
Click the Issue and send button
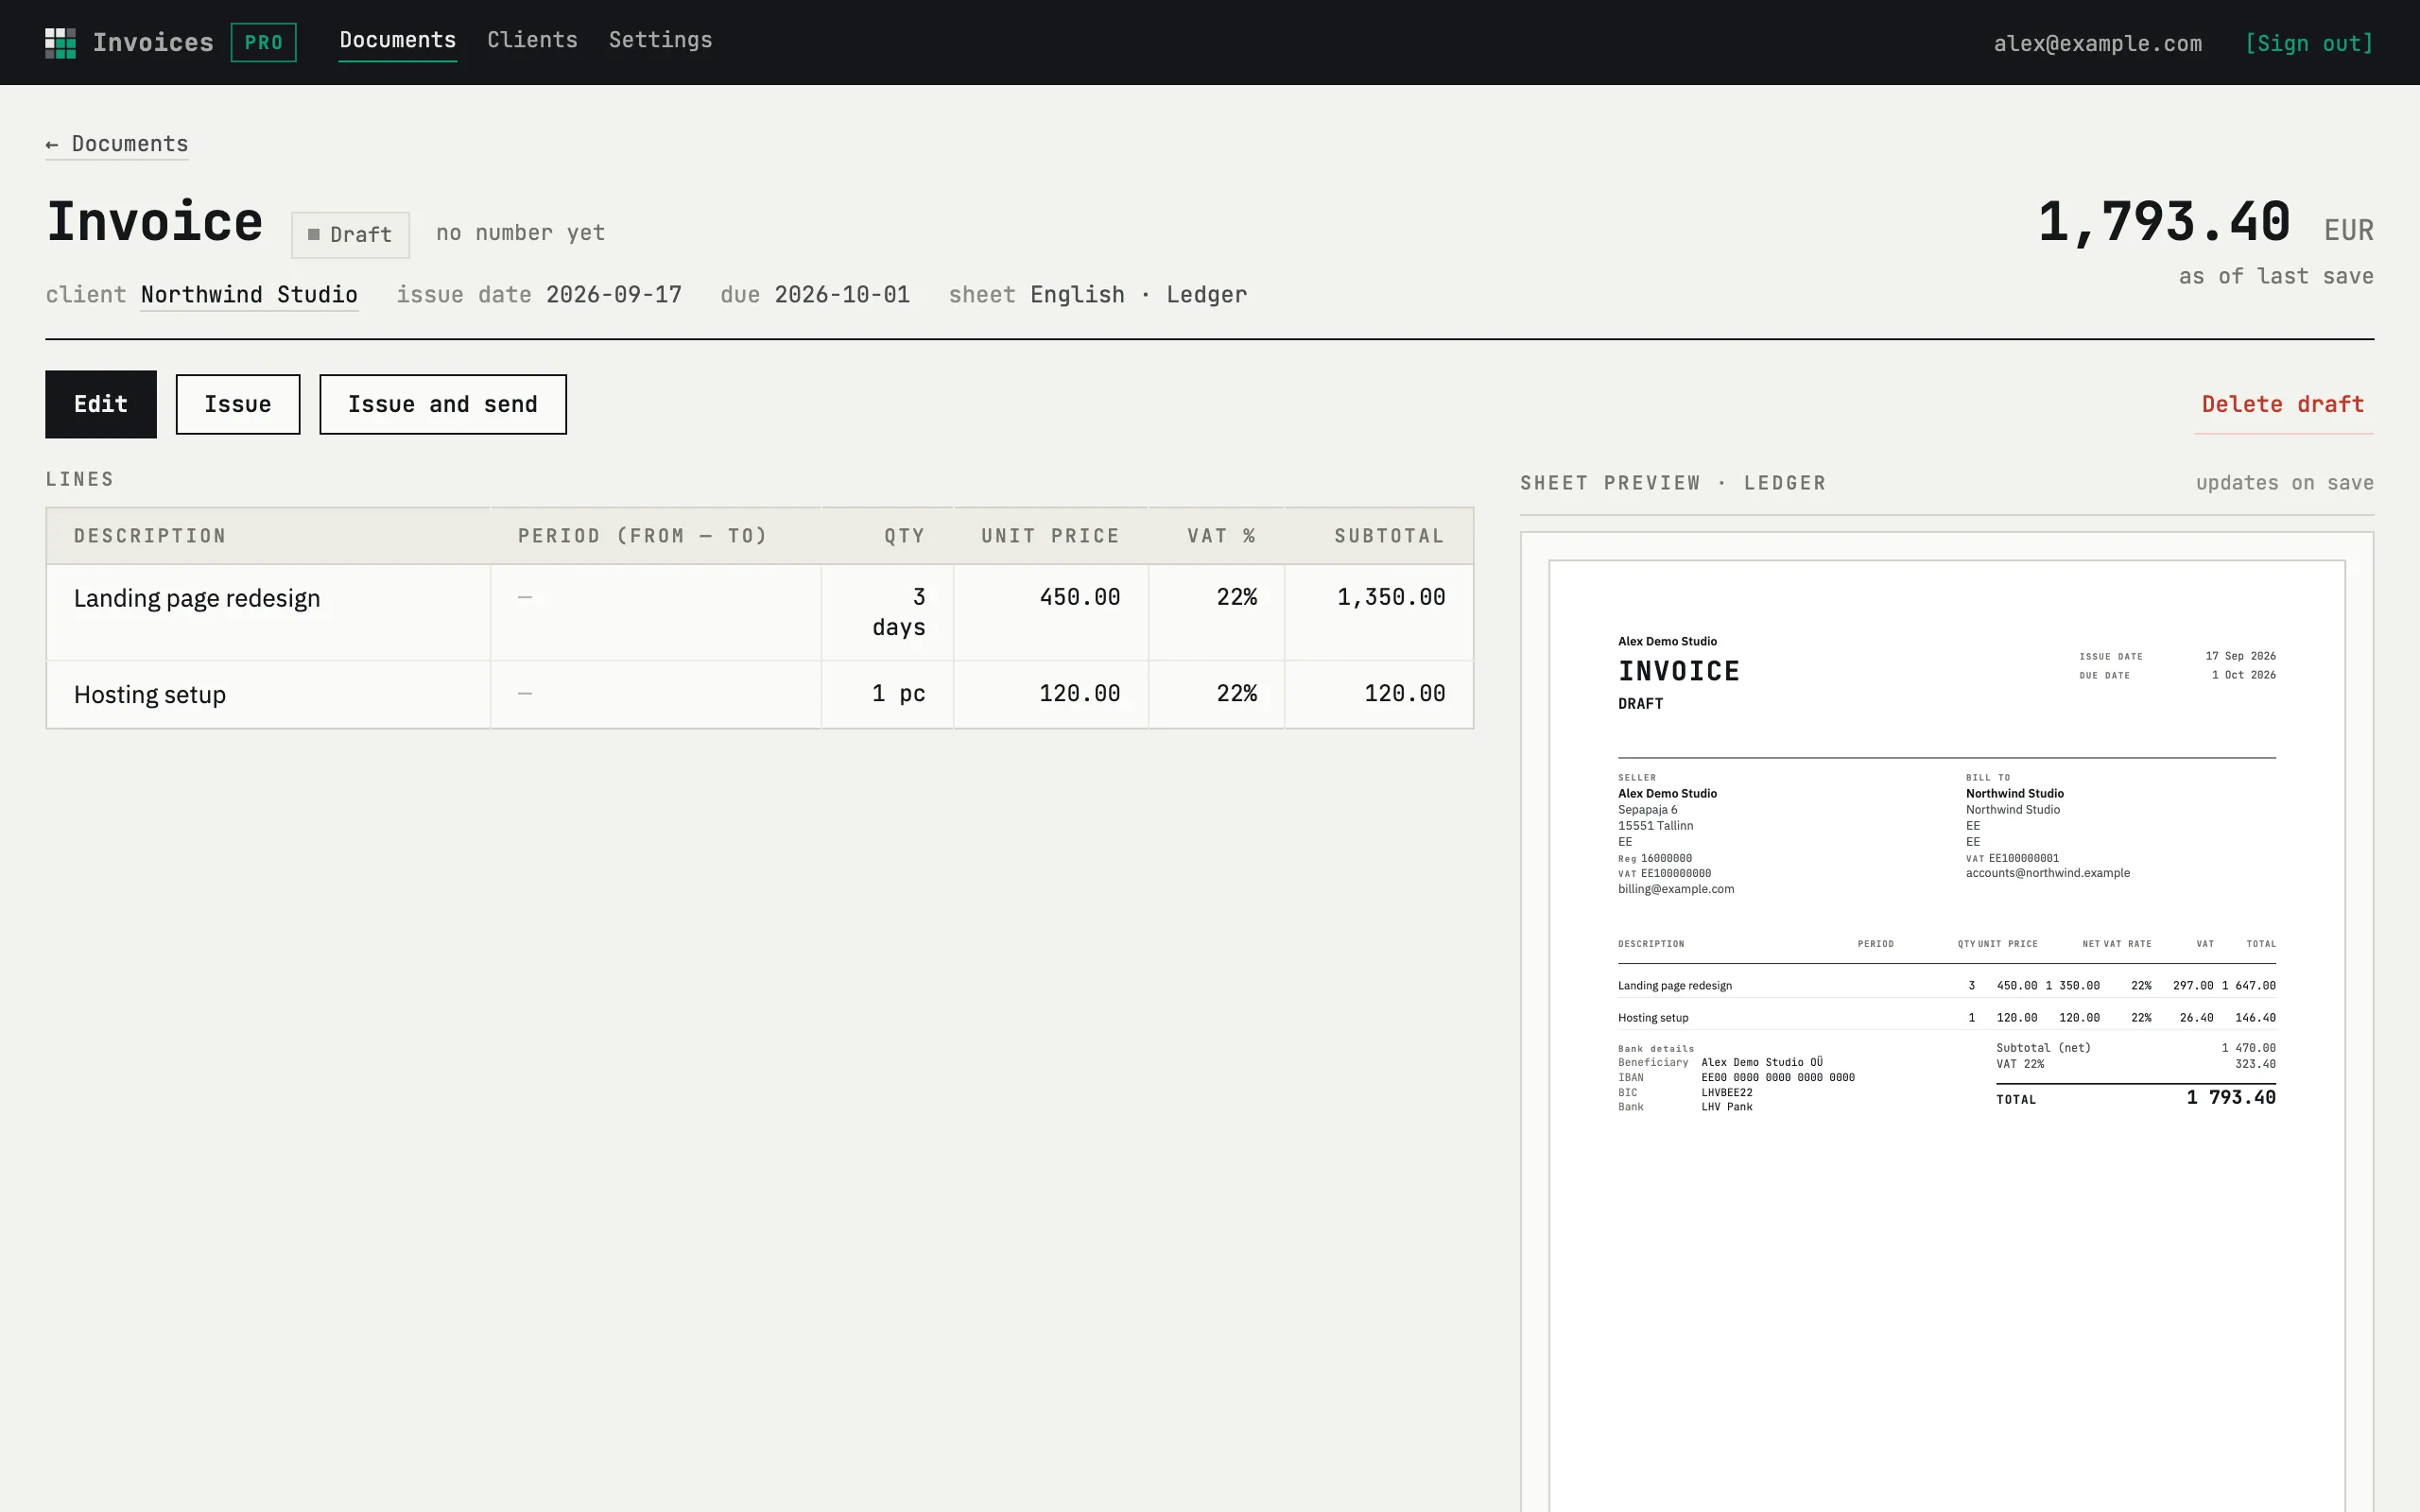point(443,404)
